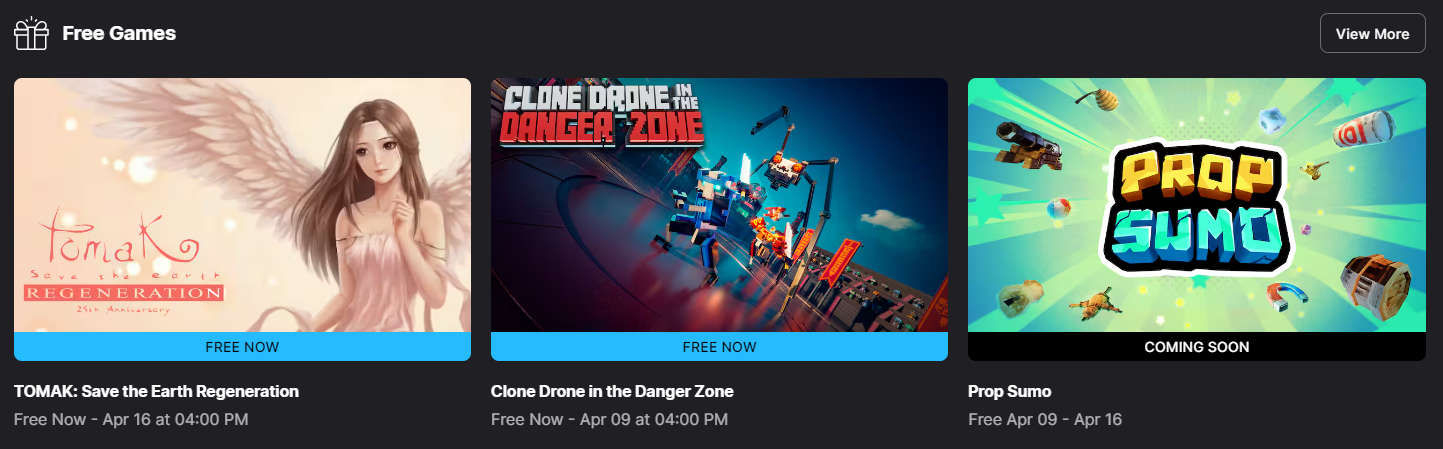Screen dimensions: 1443x449
Task: Click the FREE NOW banner under Clone Drone
Action: pos(719,347)
